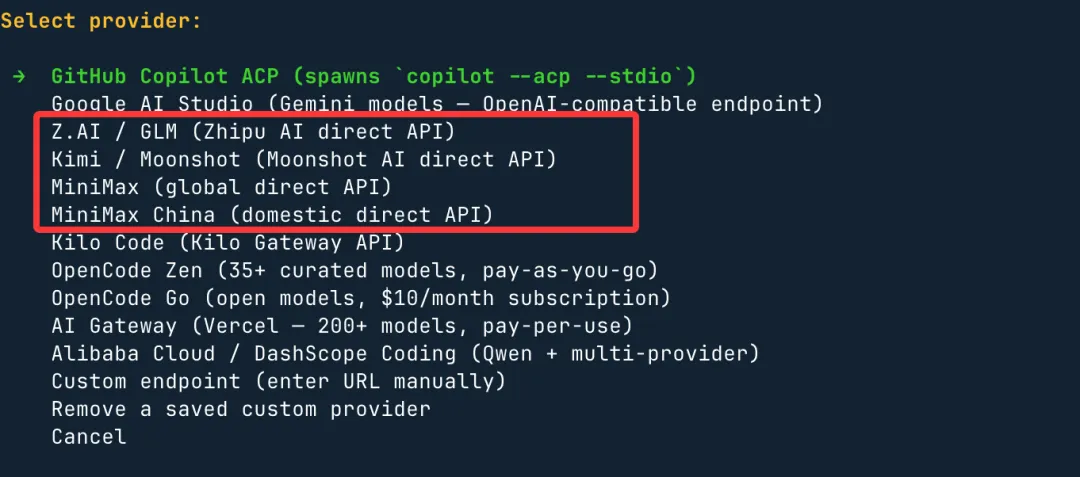Click the Select provider prompt heading
Viewport: 1080px width, 477px height.
coord(101,21)
